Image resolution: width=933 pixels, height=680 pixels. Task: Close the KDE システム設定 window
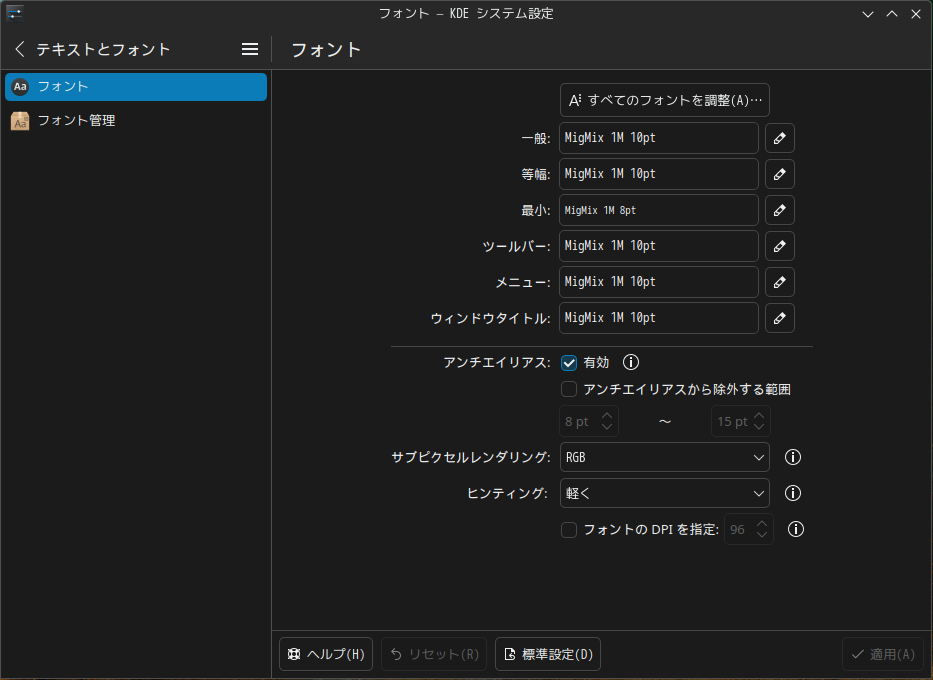tap(916, 14)
